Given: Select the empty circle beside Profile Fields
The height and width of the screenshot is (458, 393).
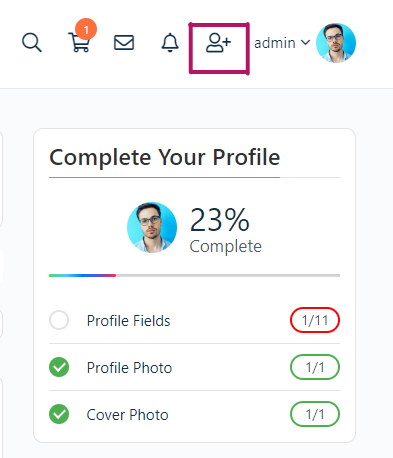Looking at the screenshot, I should click(x=59, y=320).
